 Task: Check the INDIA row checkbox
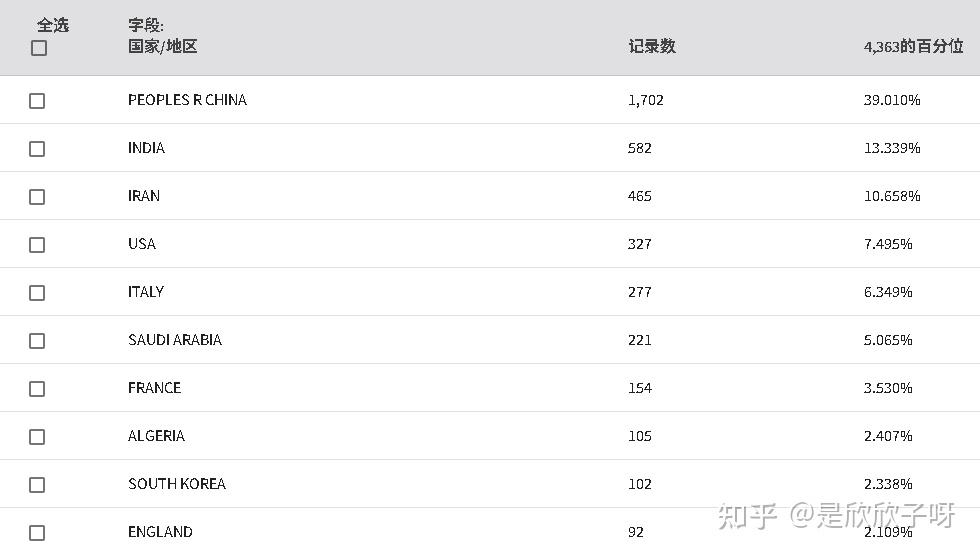pos(37,149)
